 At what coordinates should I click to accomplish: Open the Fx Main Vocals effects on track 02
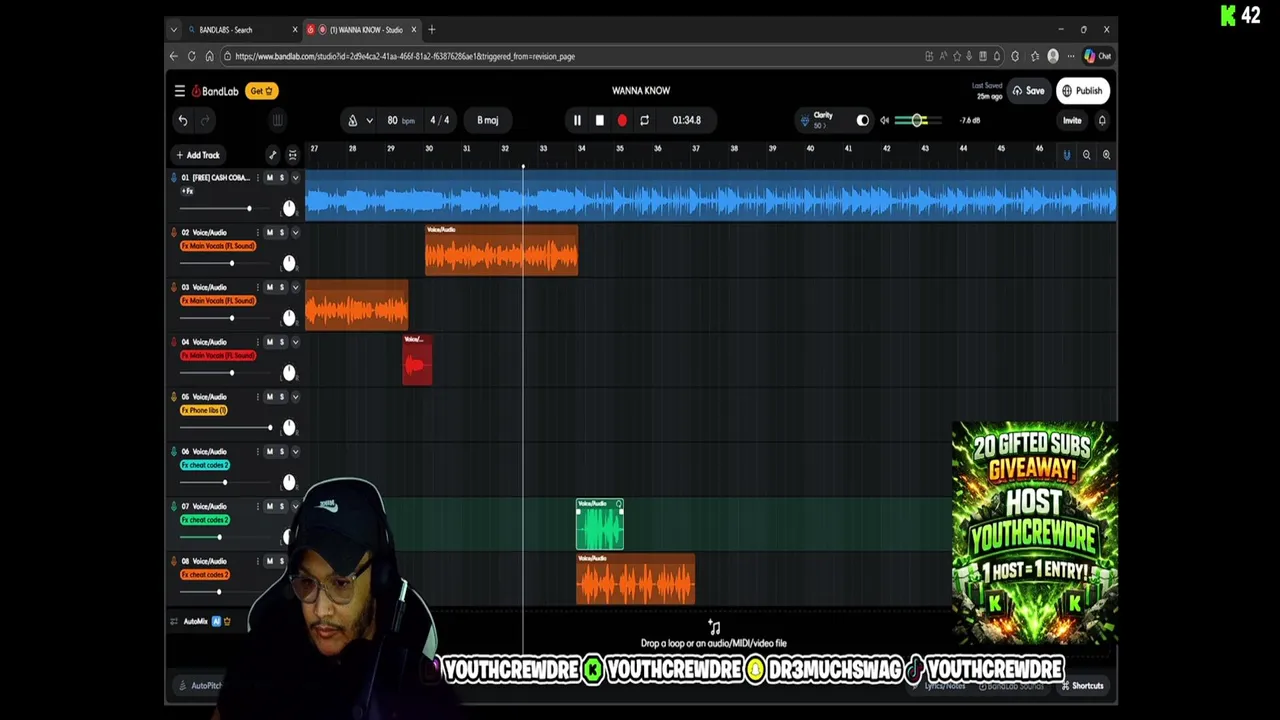218,246
